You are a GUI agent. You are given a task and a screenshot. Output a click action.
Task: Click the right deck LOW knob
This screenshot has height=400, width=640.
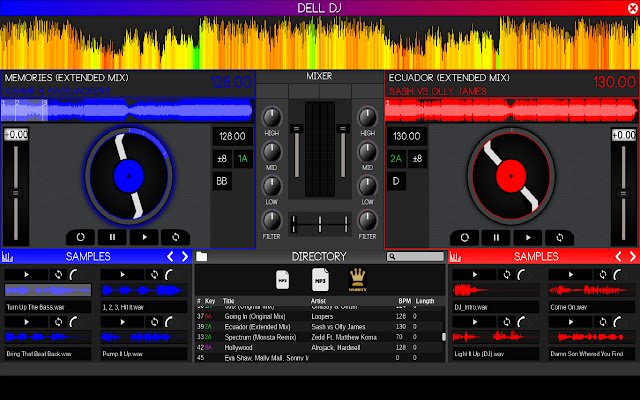pos(367,186)
